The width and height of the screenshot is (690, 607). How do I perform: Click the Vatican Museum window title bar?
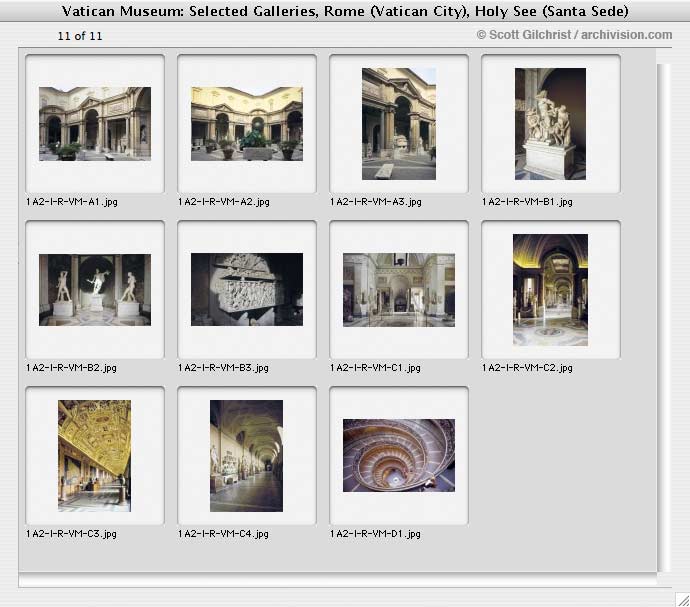(x=345, y=11)
